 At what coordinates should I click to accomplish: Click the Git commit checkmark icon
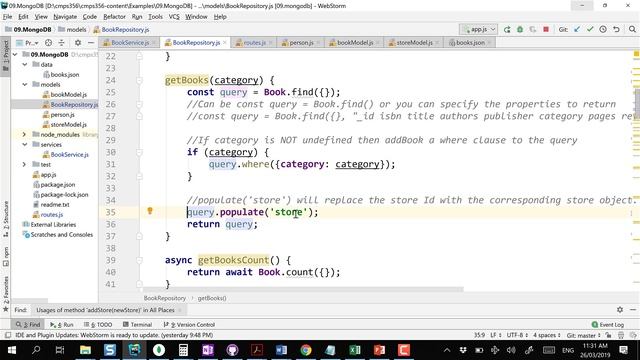(590, 29)
